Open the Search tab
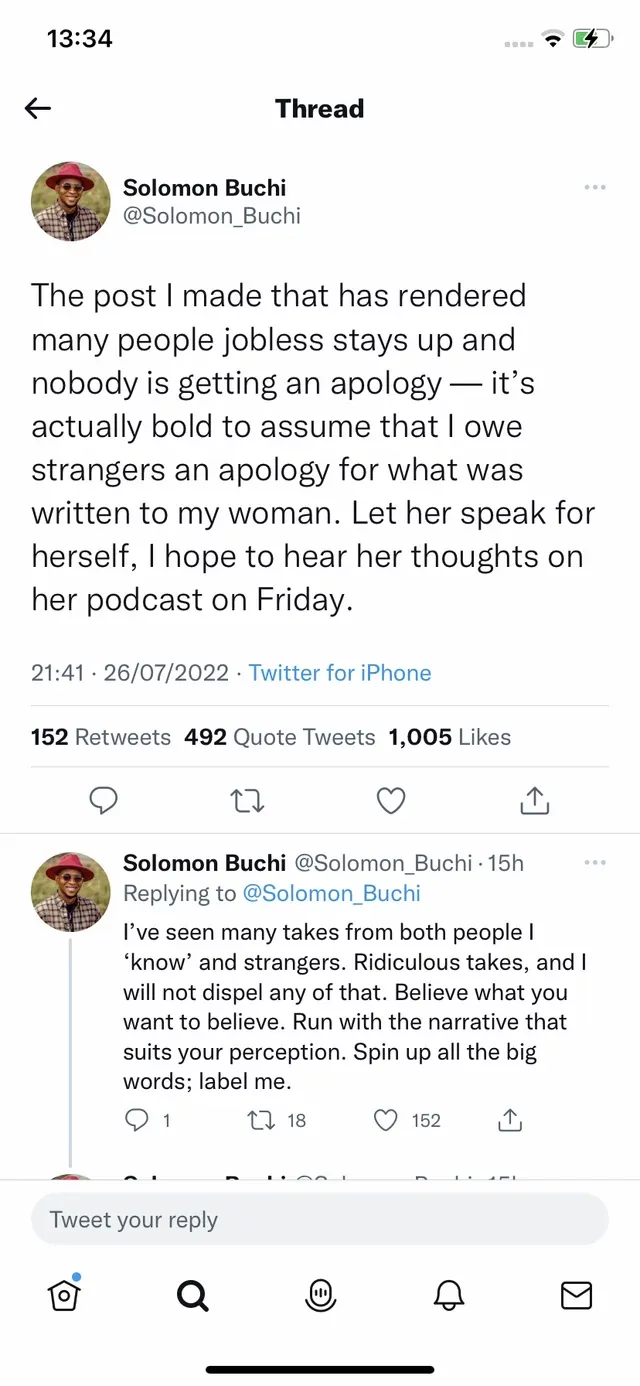The width and height of the screenshot is (640, 1386). pyautogui.click(x=192, y=1295)
